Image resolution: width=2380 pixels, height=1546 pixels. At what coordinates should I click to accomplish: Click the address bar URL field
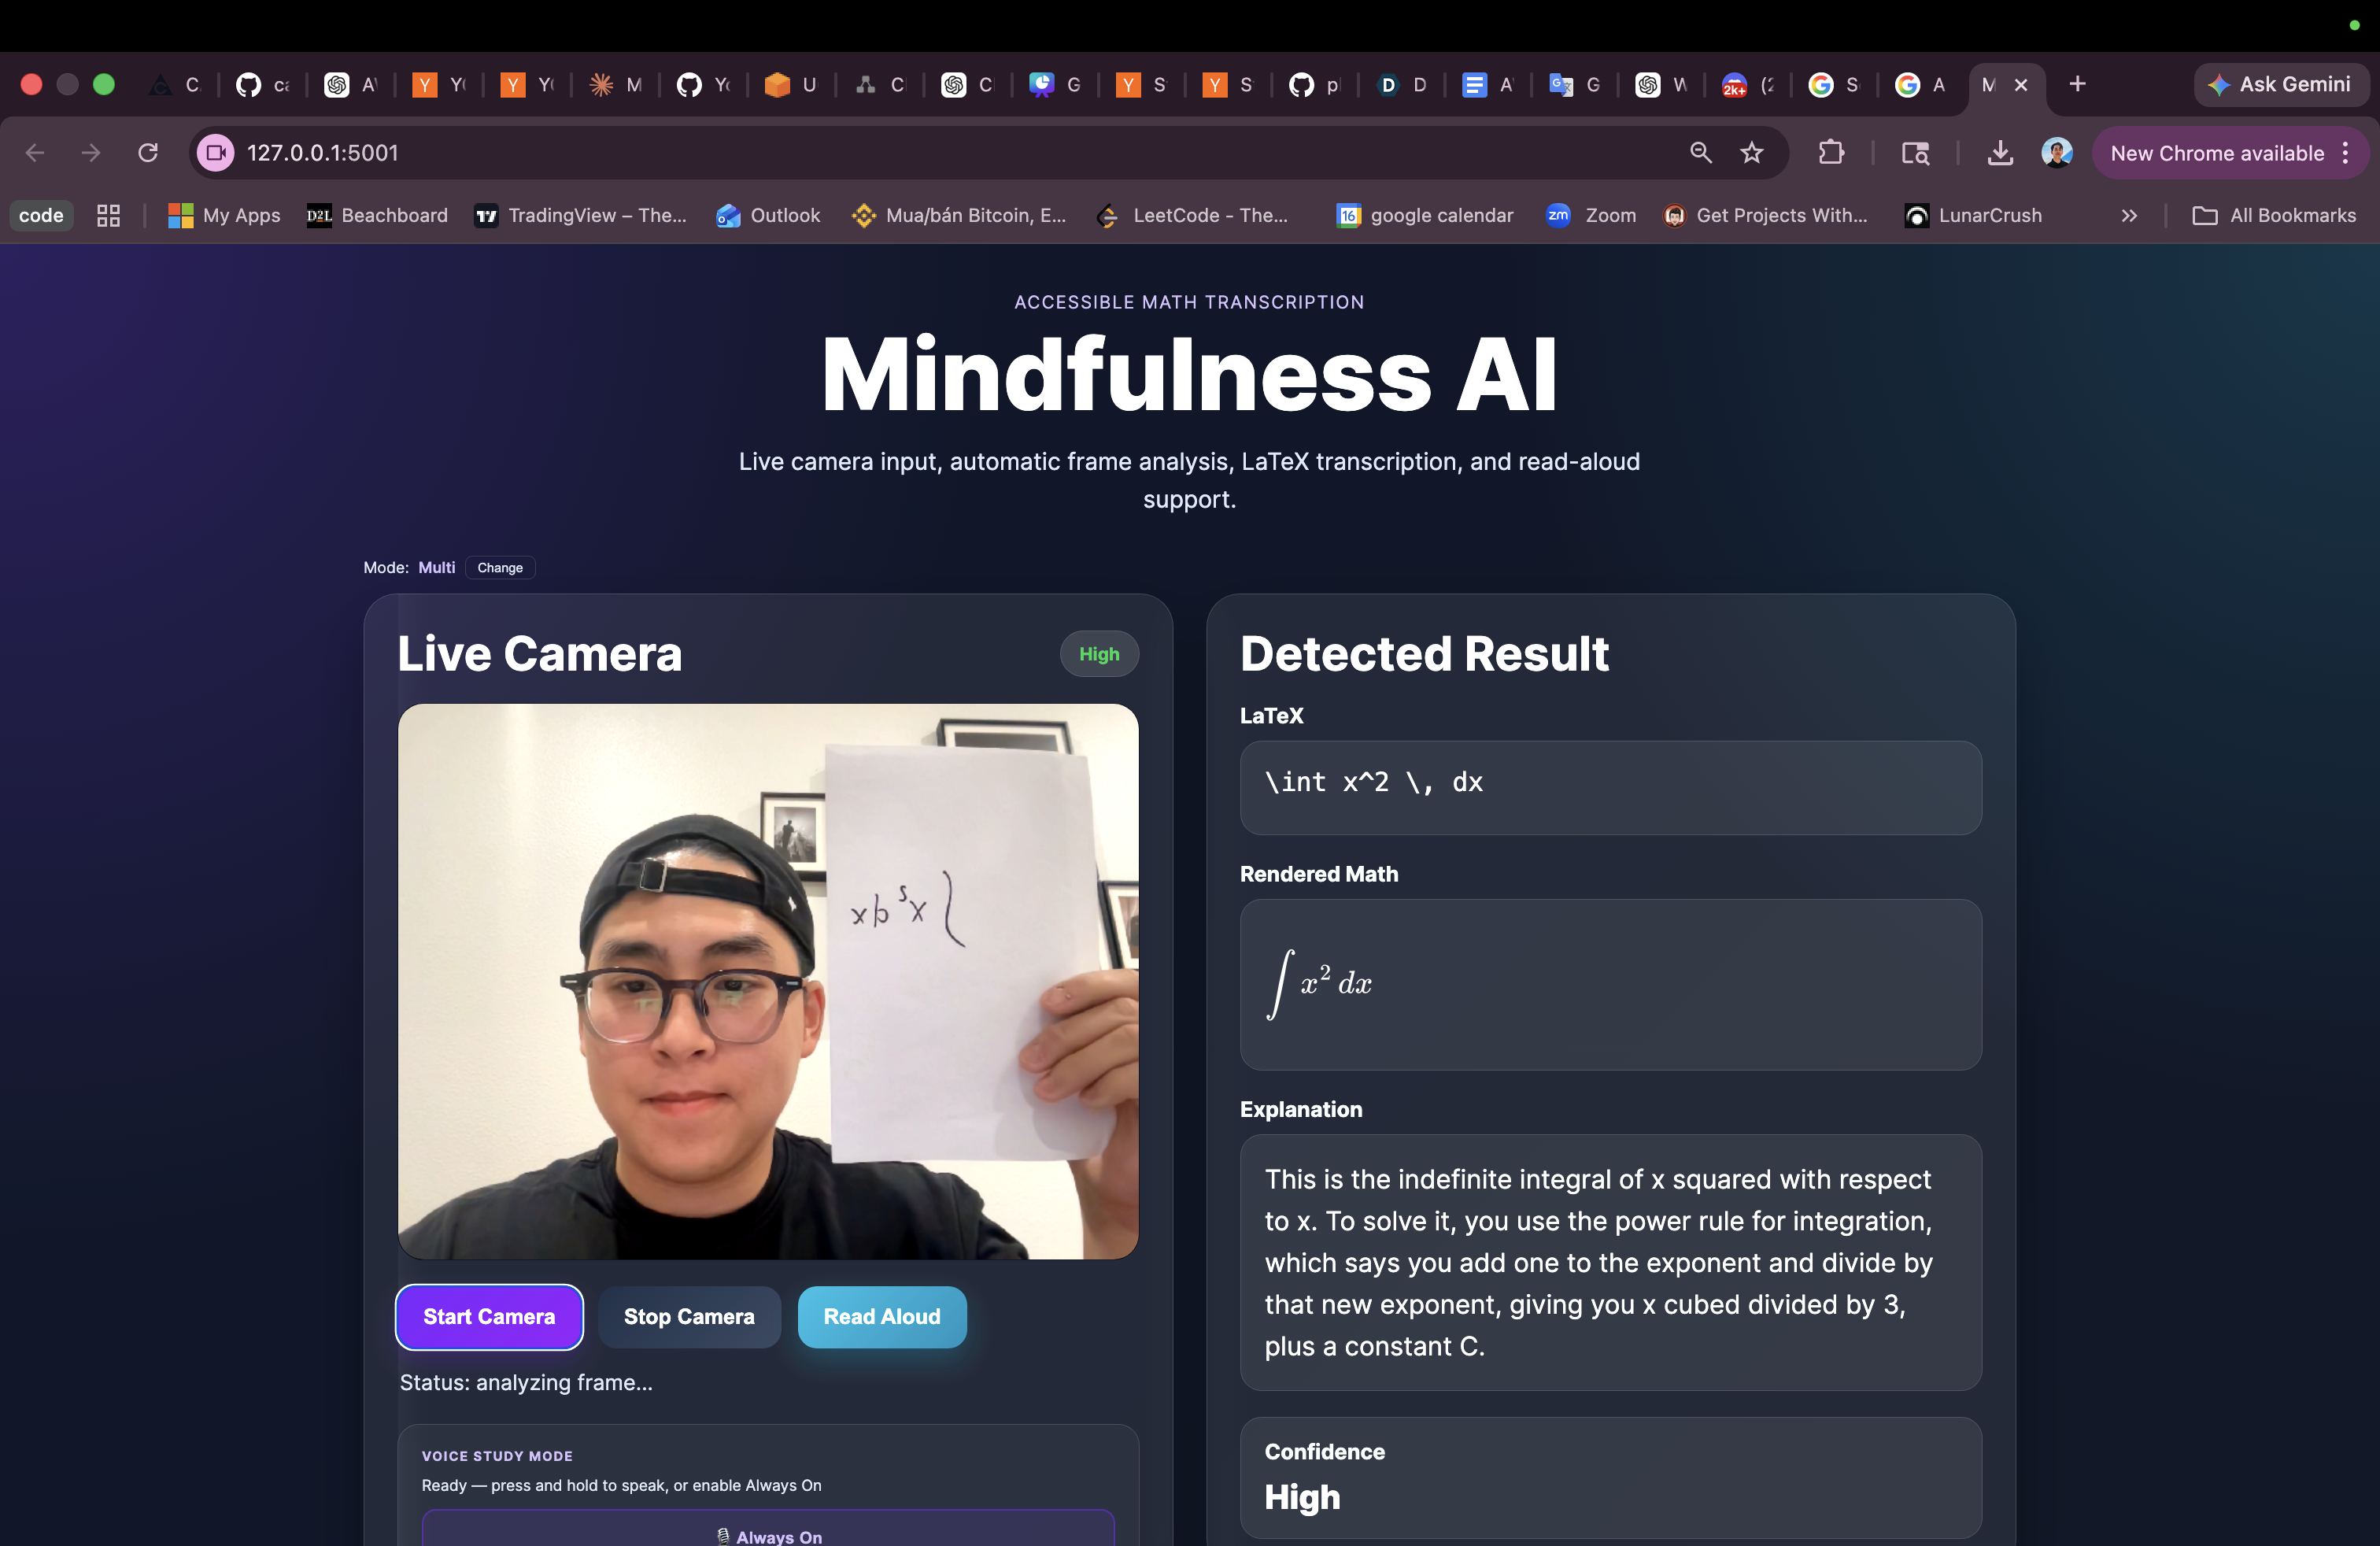(900, 153)
